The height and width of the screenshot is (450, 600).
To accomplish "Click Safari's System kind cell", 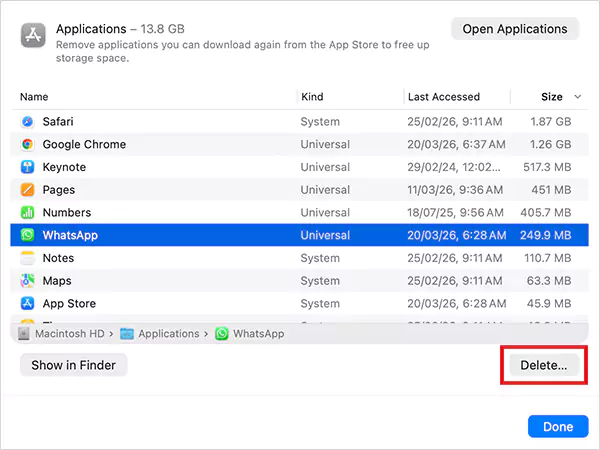I will [x=320, y=122].
